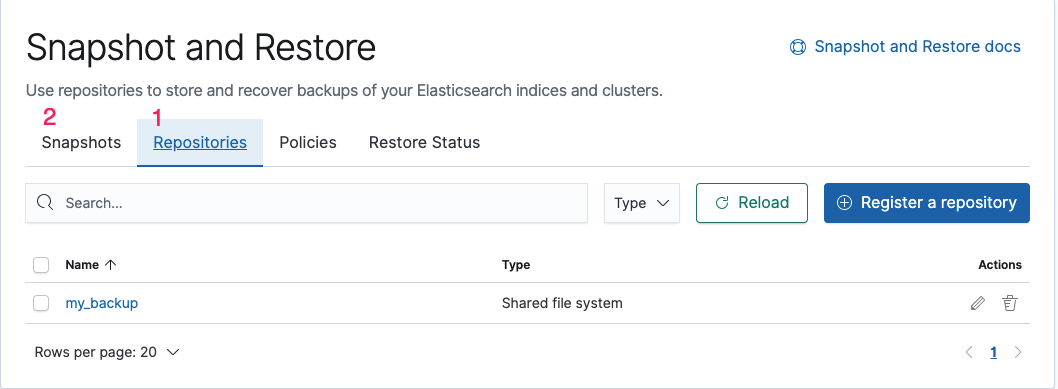
Task: Click the pencil edit icon for my_backup
Action: [x=977, y=303]
